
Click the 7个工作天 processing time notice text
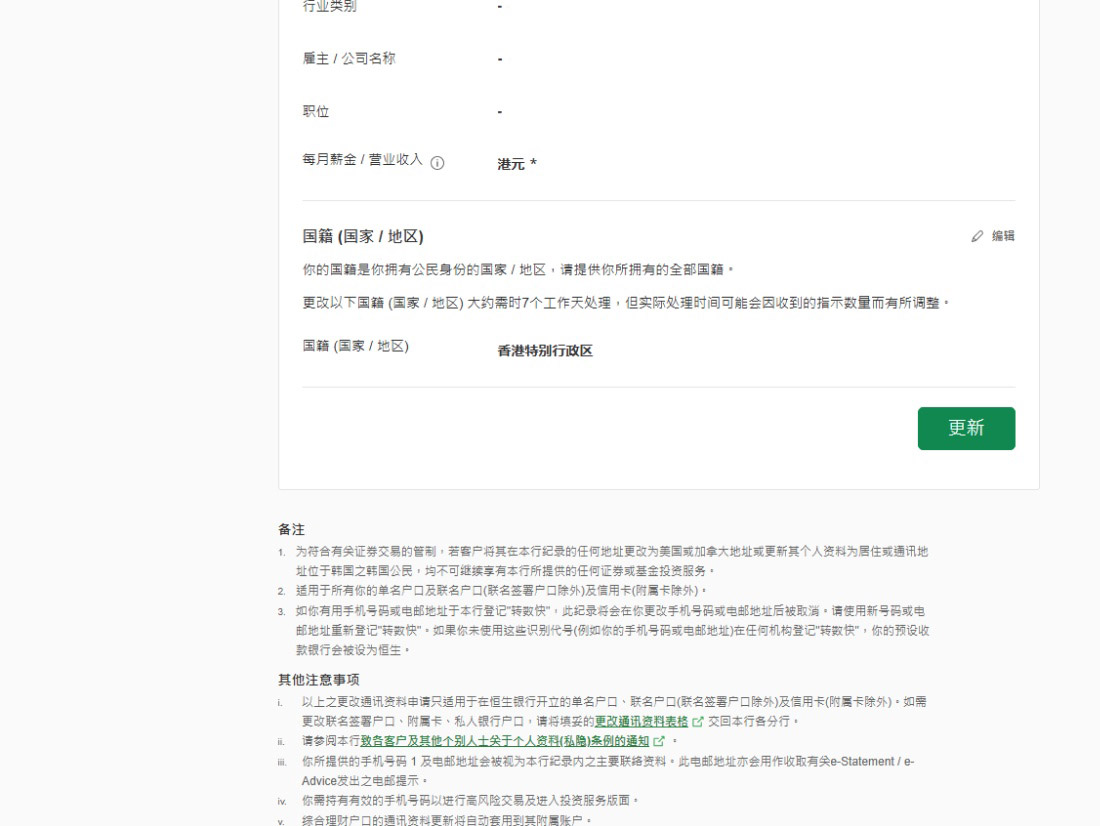(x=625, y=303)
